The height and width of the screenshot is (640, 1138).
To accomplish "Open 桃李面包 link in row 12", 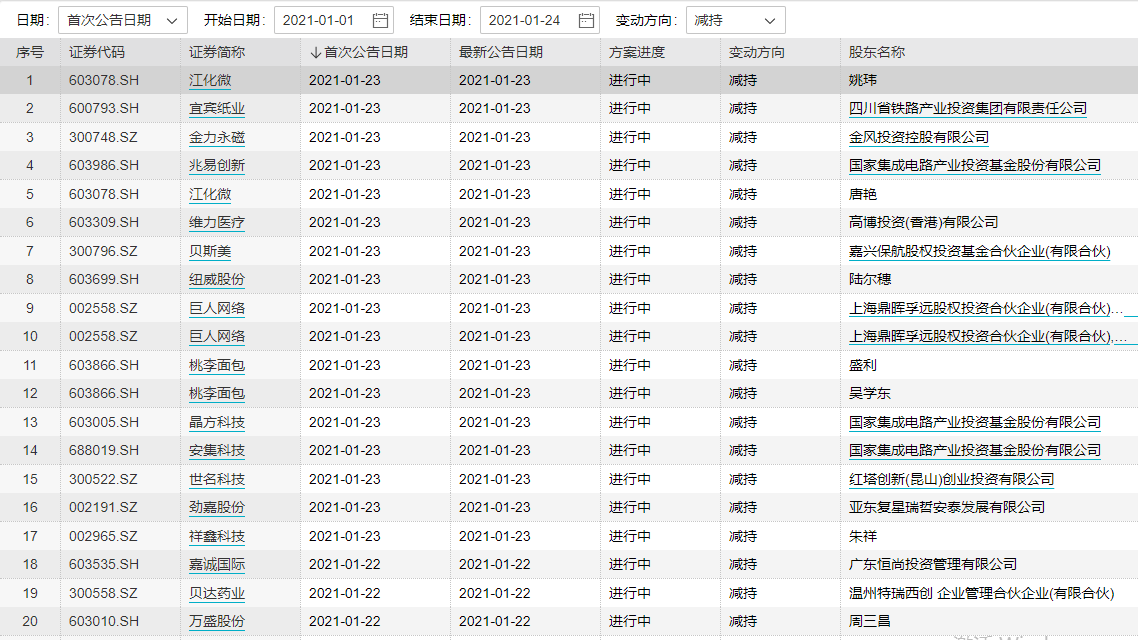I will point(217,393).
